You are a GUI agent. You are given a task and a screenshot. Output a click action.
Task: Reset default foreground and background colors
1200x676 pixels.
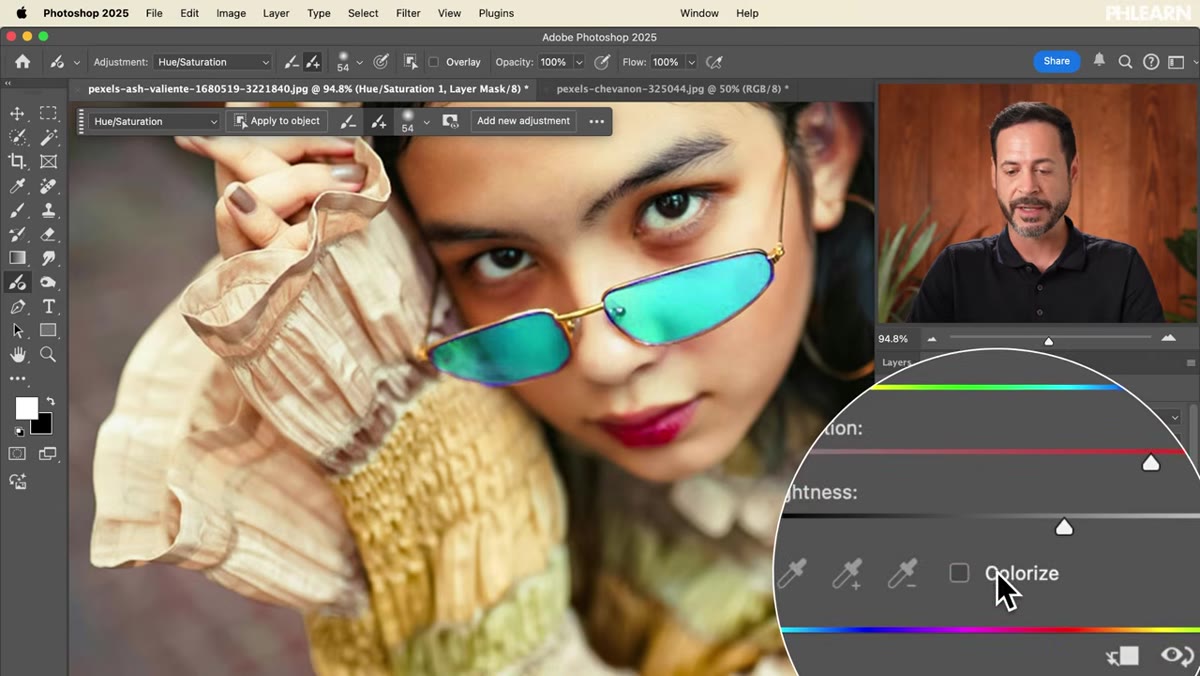point(17,432)
